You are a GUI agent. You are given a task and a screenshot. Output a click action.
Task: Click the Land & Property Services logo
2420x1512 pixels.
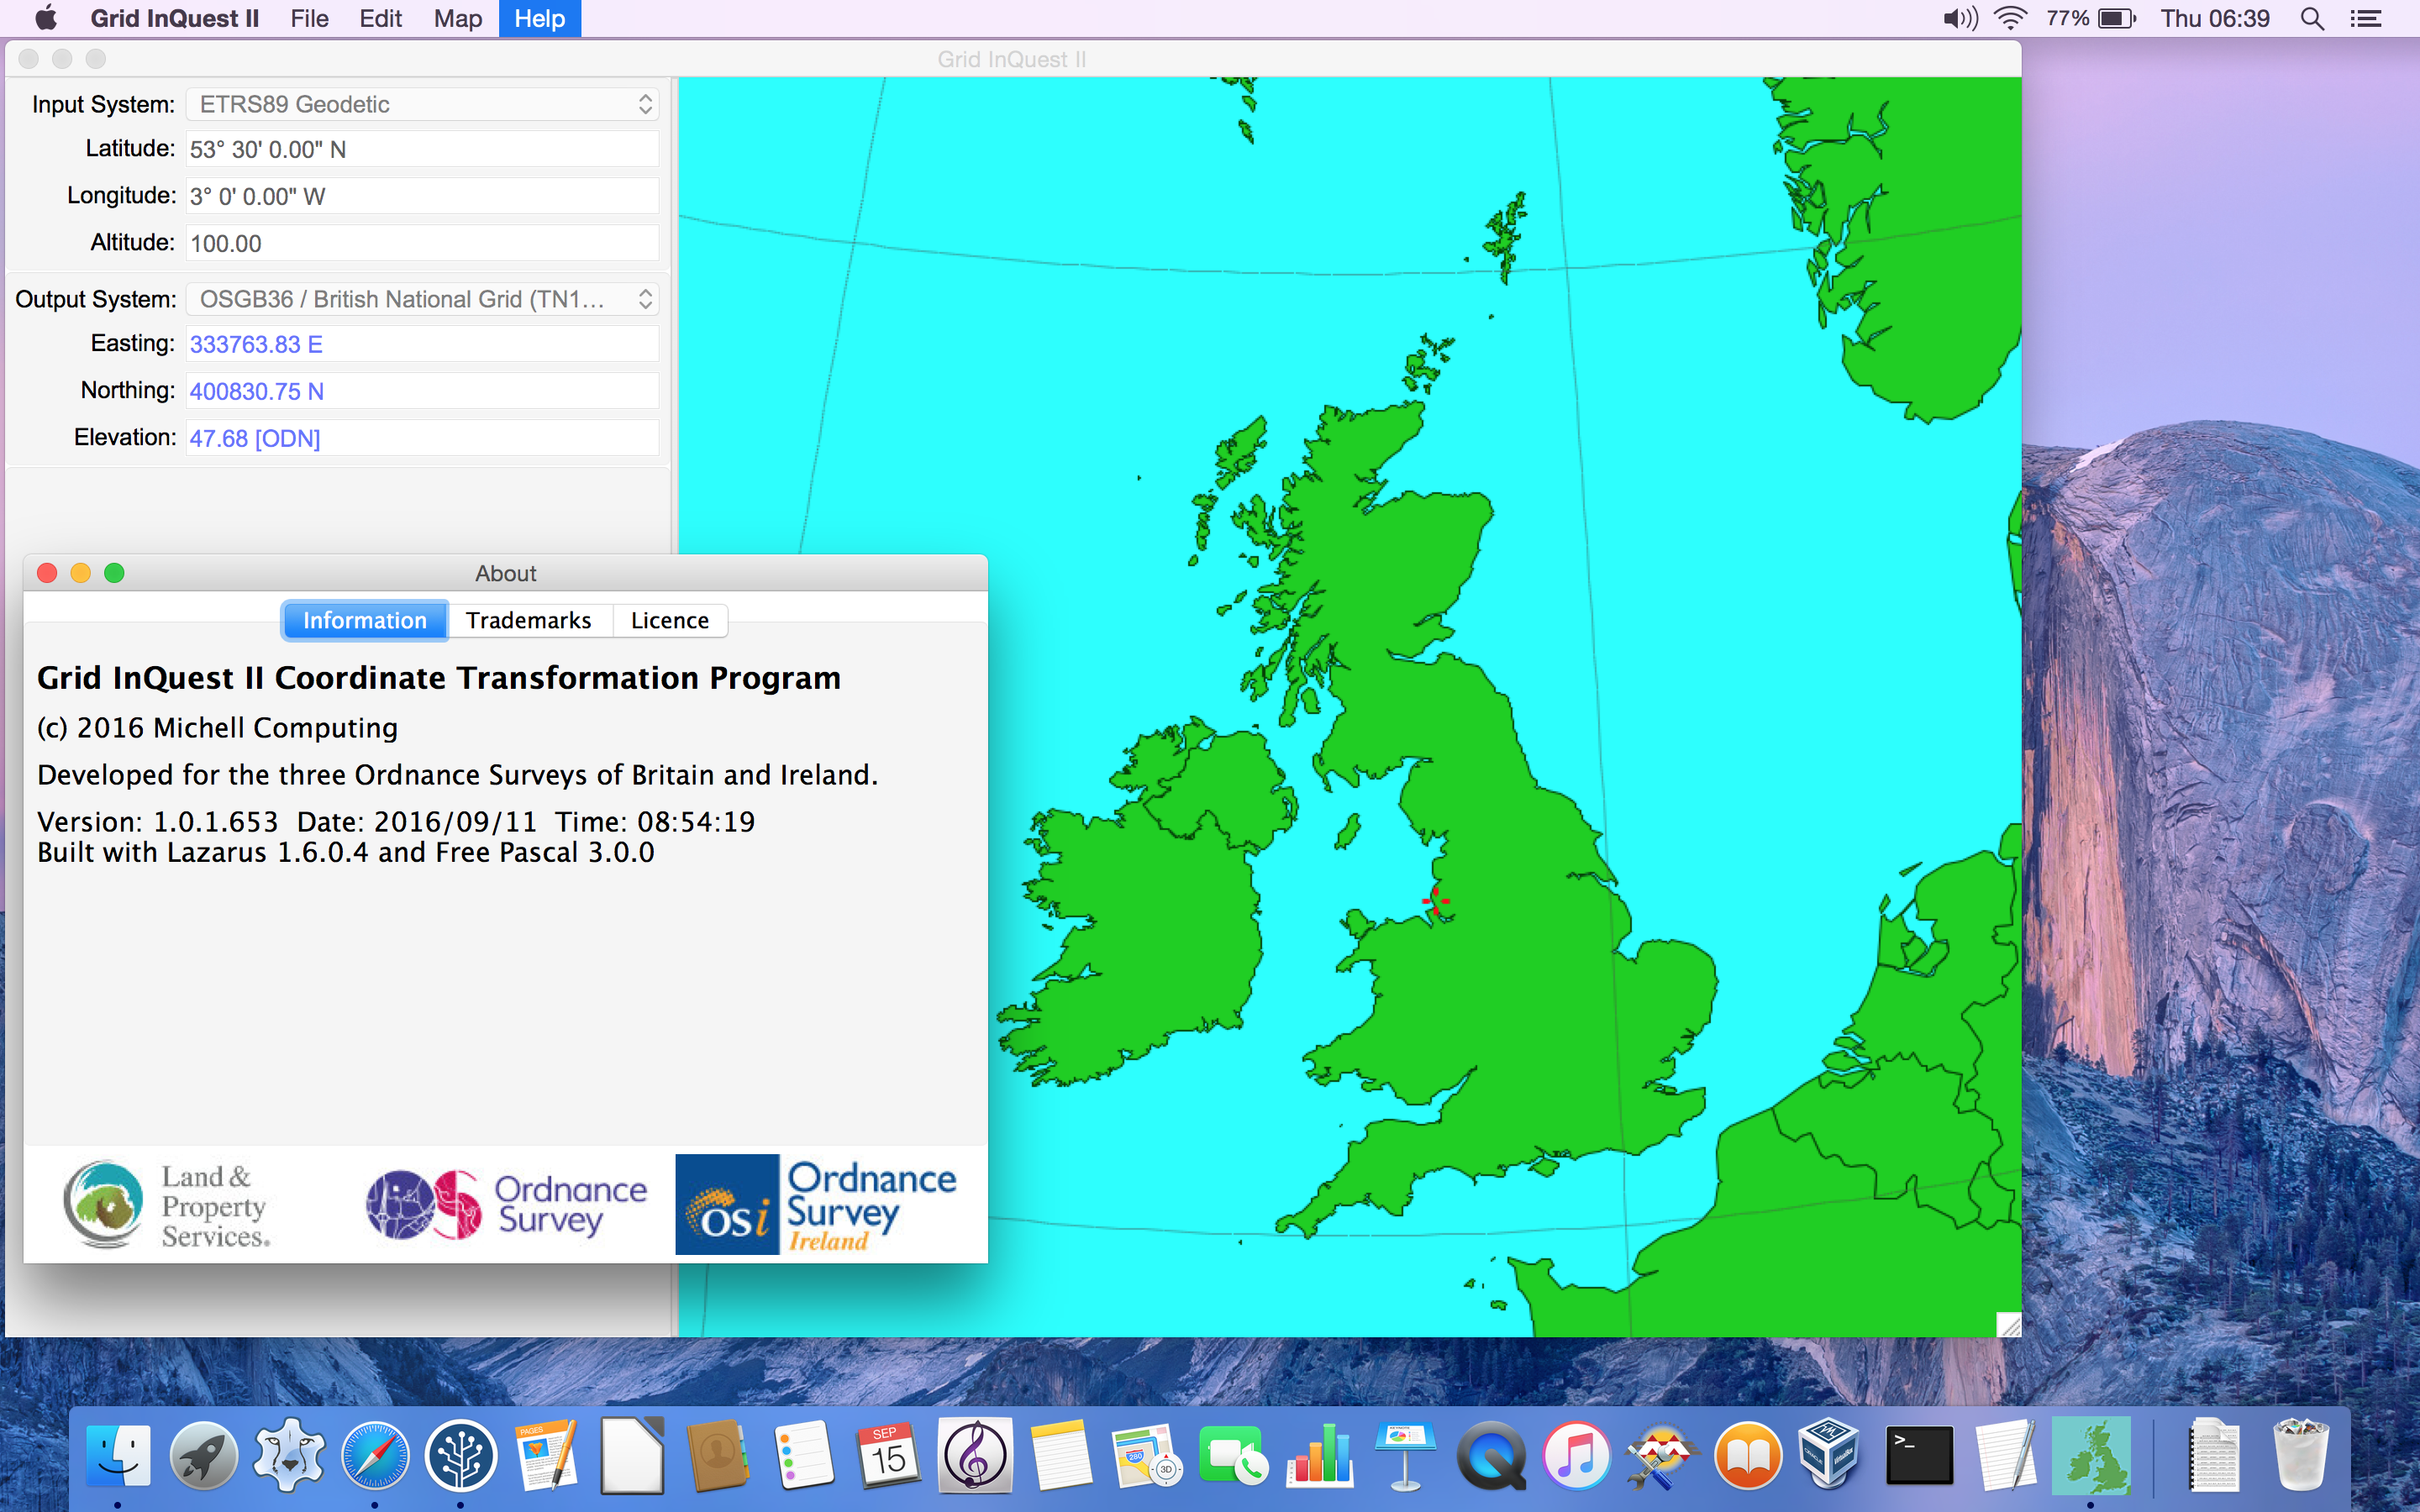(167, 1205)
